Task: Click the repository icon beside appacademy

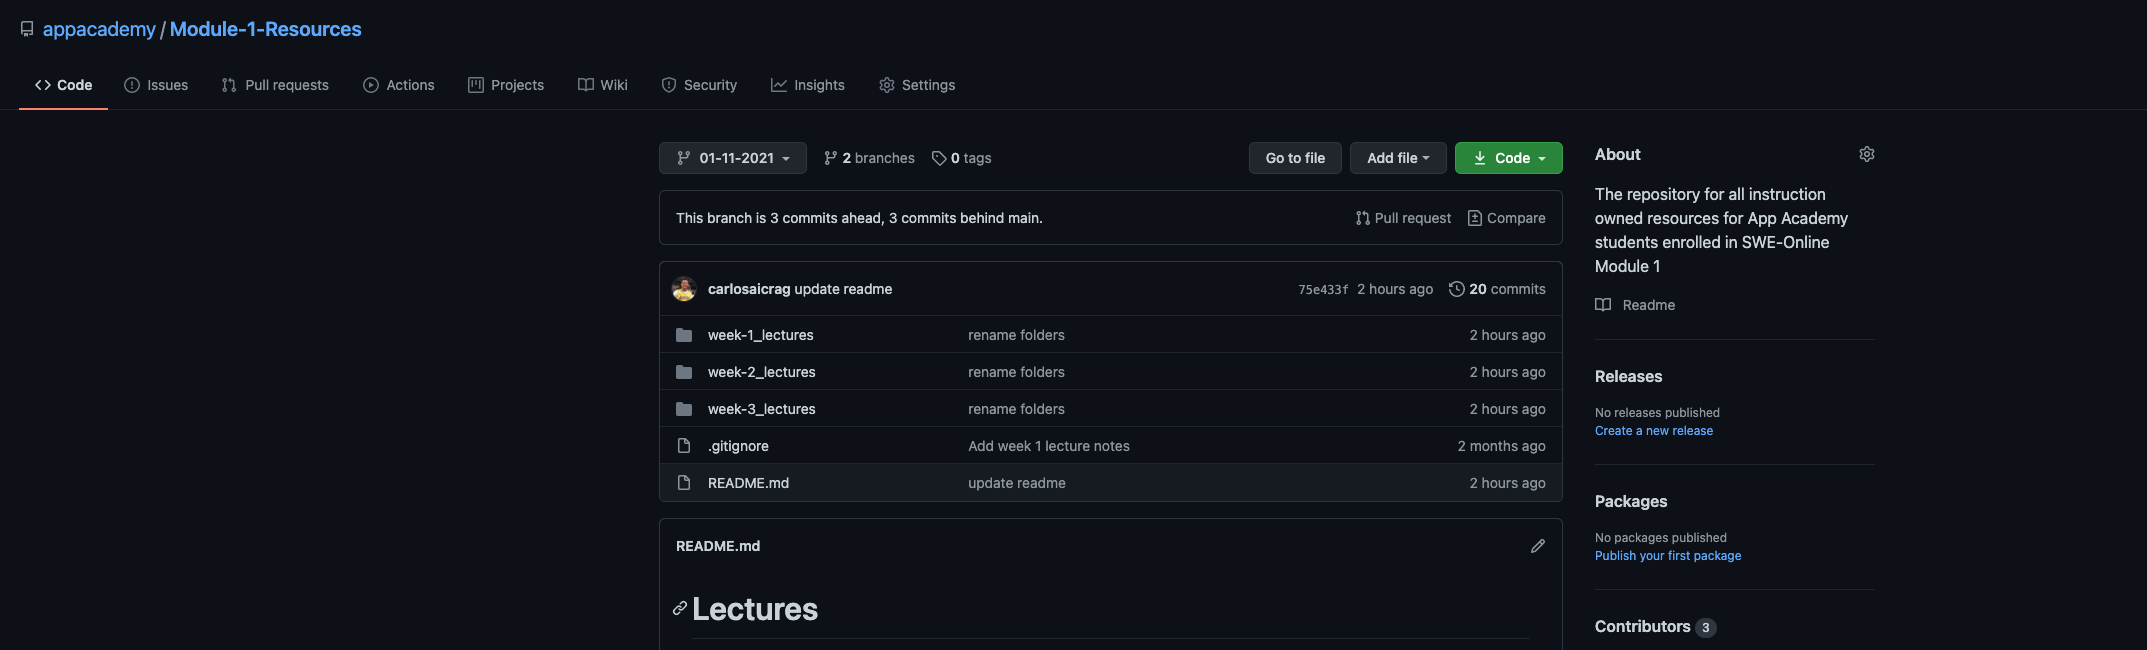Action: [x=27, y=29]
